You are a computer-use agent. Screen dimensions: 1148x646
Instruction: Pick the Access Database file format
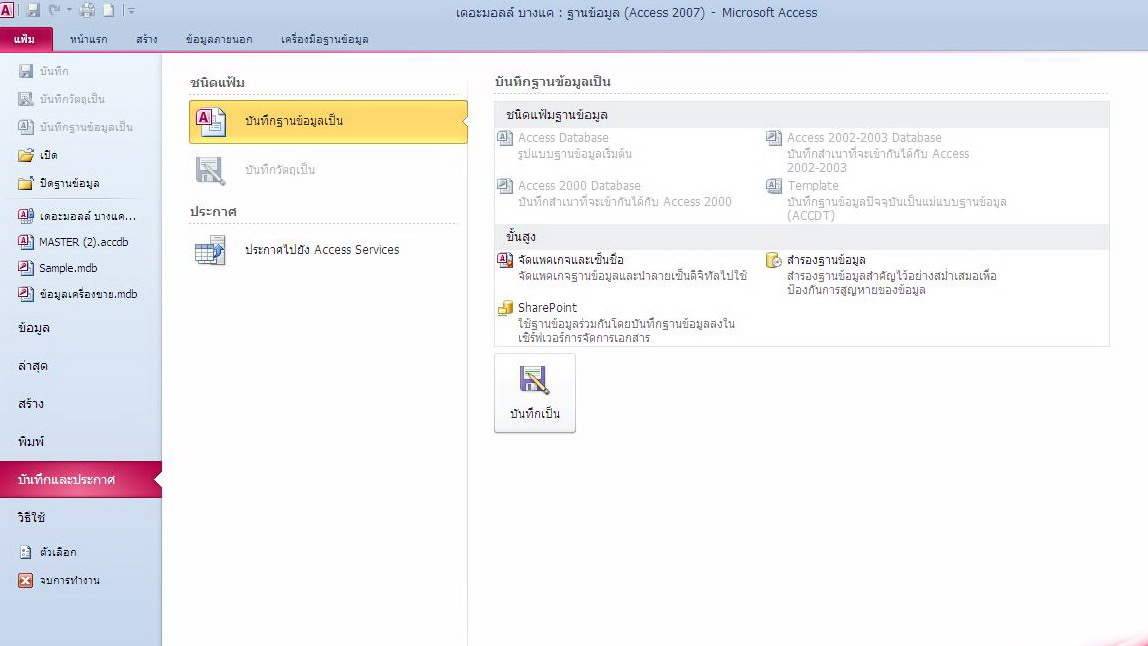(x=564, y=145)
